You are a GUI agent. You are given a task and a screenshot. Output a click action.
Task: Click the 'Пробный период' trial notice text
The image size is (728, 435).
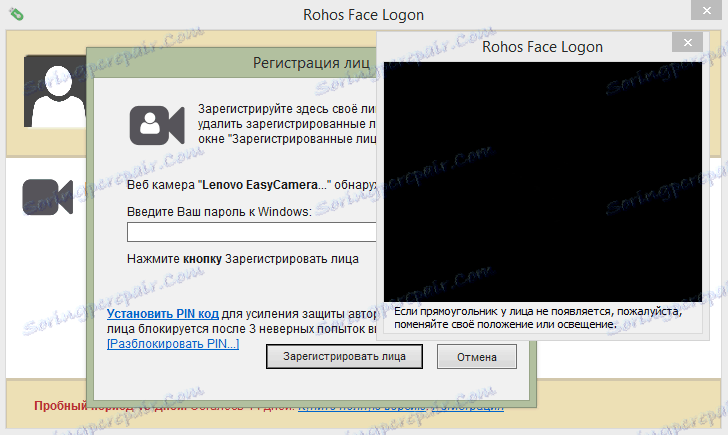[60, 406]
